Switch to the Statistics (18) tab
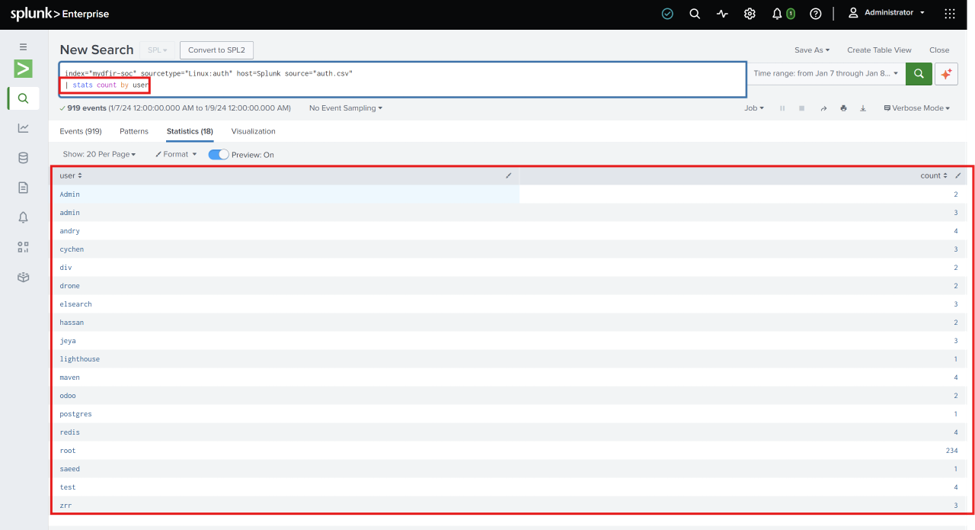The width and height of the screenshot is (975, 530). coord(190,131)
